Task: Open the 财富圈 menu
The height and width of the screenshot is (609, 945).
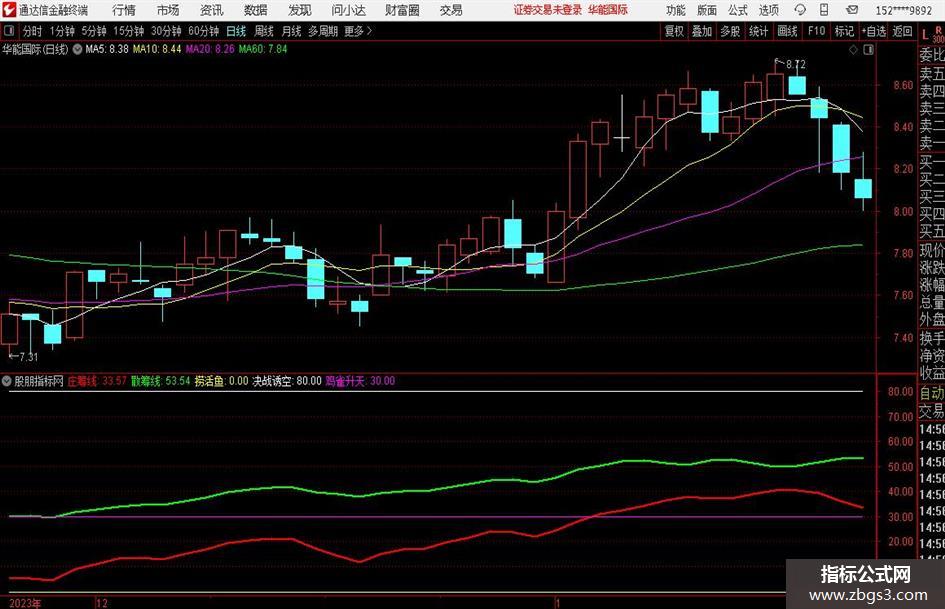Action: [x=402, y=10]
